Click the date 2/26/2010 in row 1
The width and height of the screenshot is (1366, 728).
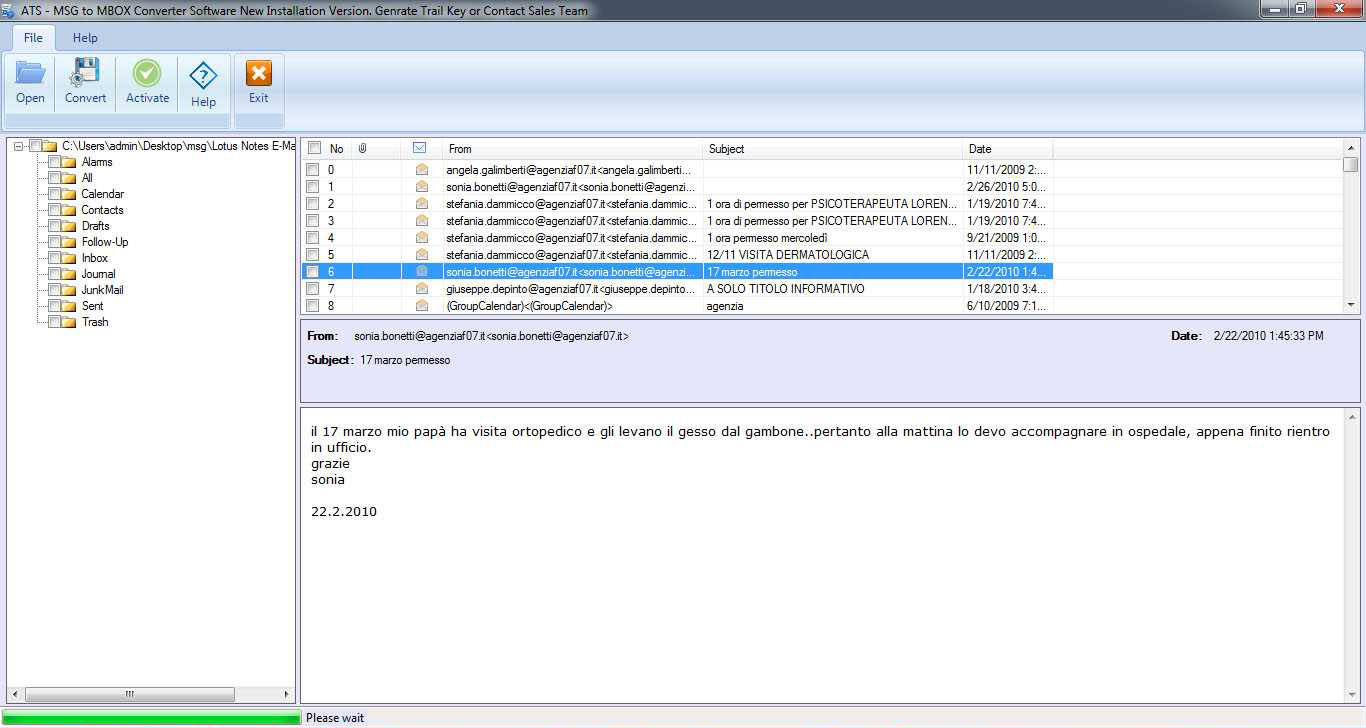pos(1006,187)
